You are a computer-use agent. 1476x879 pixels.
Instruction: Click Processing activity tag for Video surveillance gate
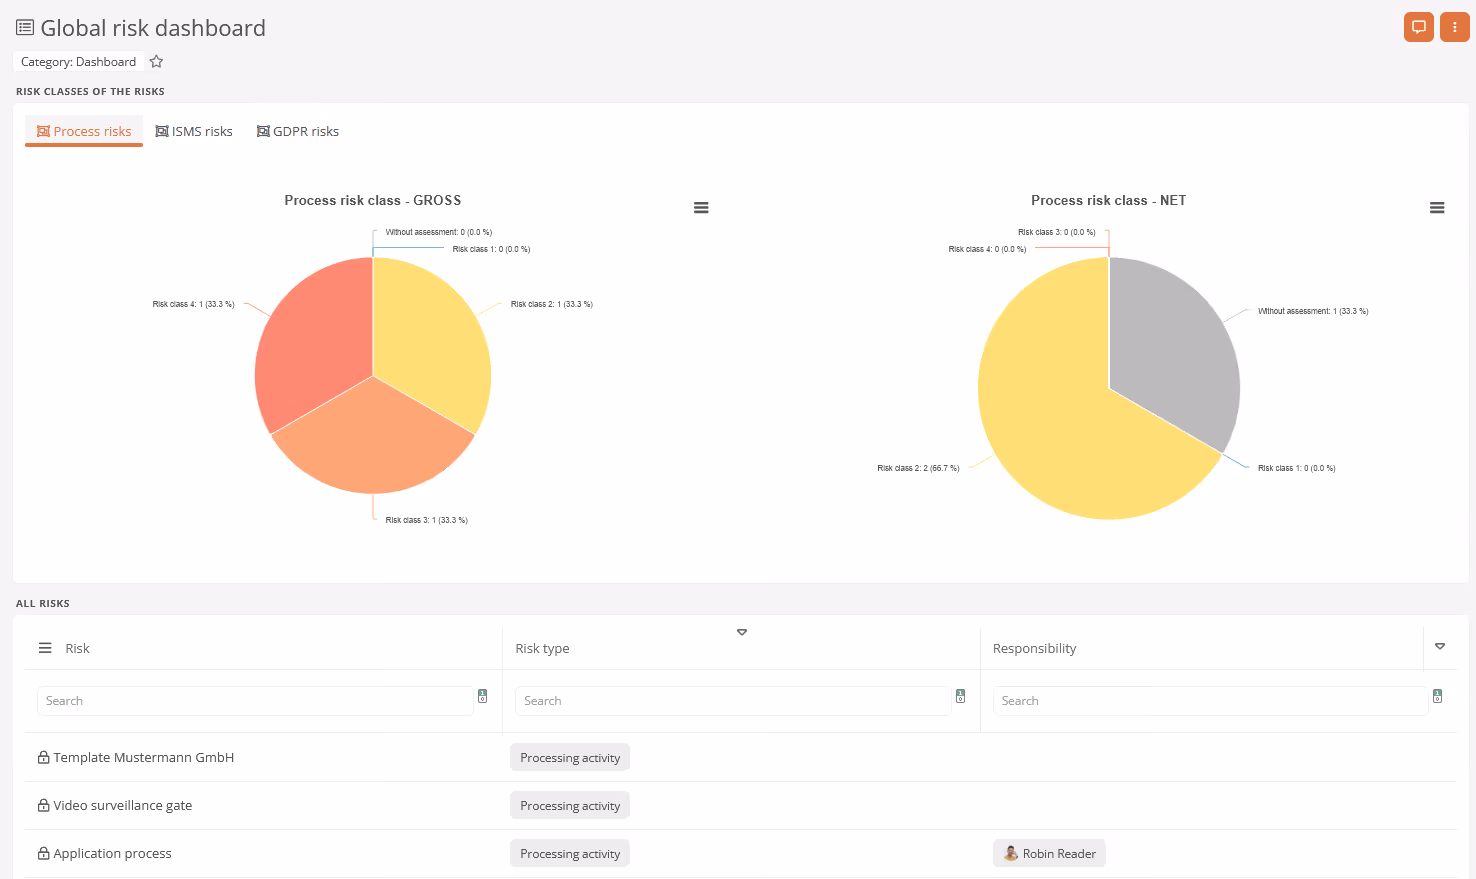[x=570, y=805]
